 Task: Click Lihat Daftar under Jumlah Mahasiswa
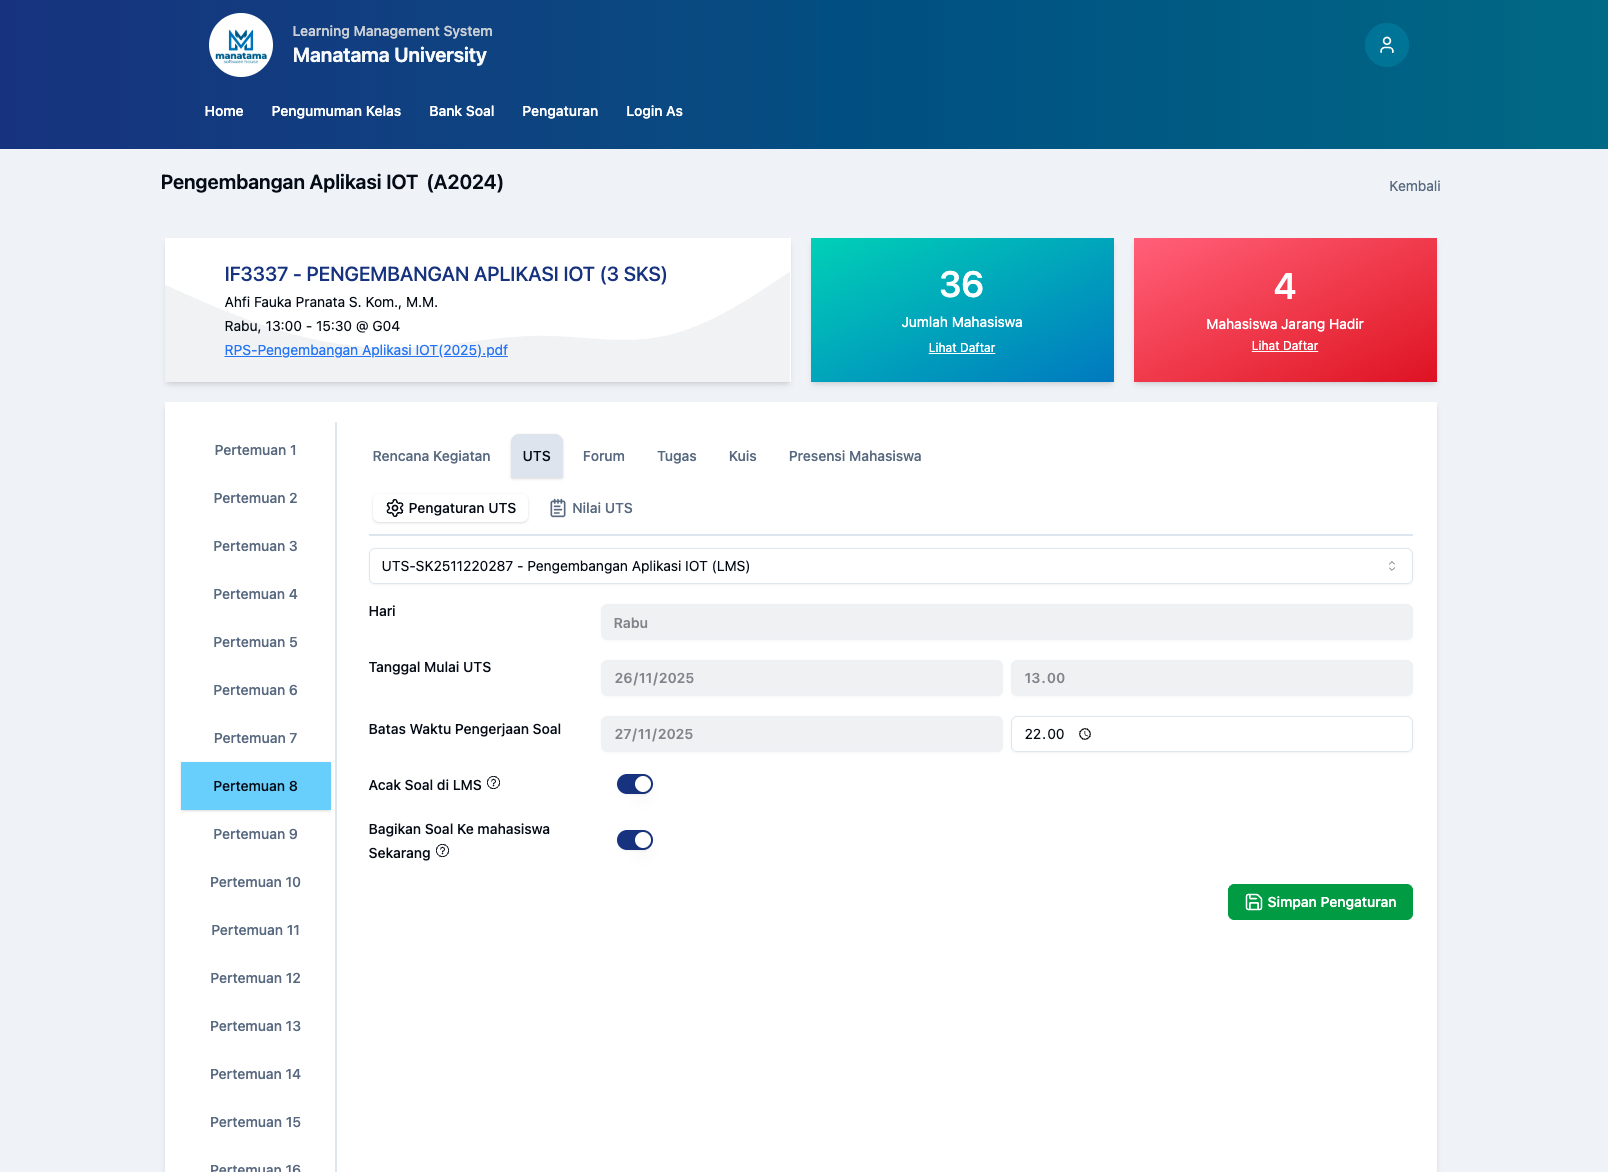pyautogui.click(x=961, y=348)
